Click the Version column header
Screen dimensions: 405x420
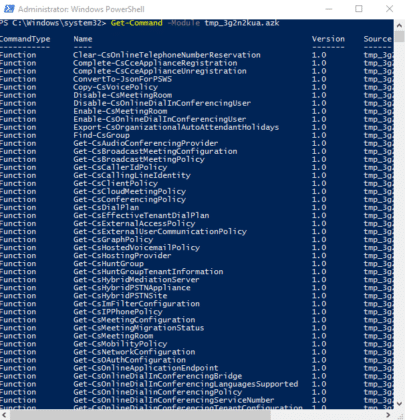point(328,39)
